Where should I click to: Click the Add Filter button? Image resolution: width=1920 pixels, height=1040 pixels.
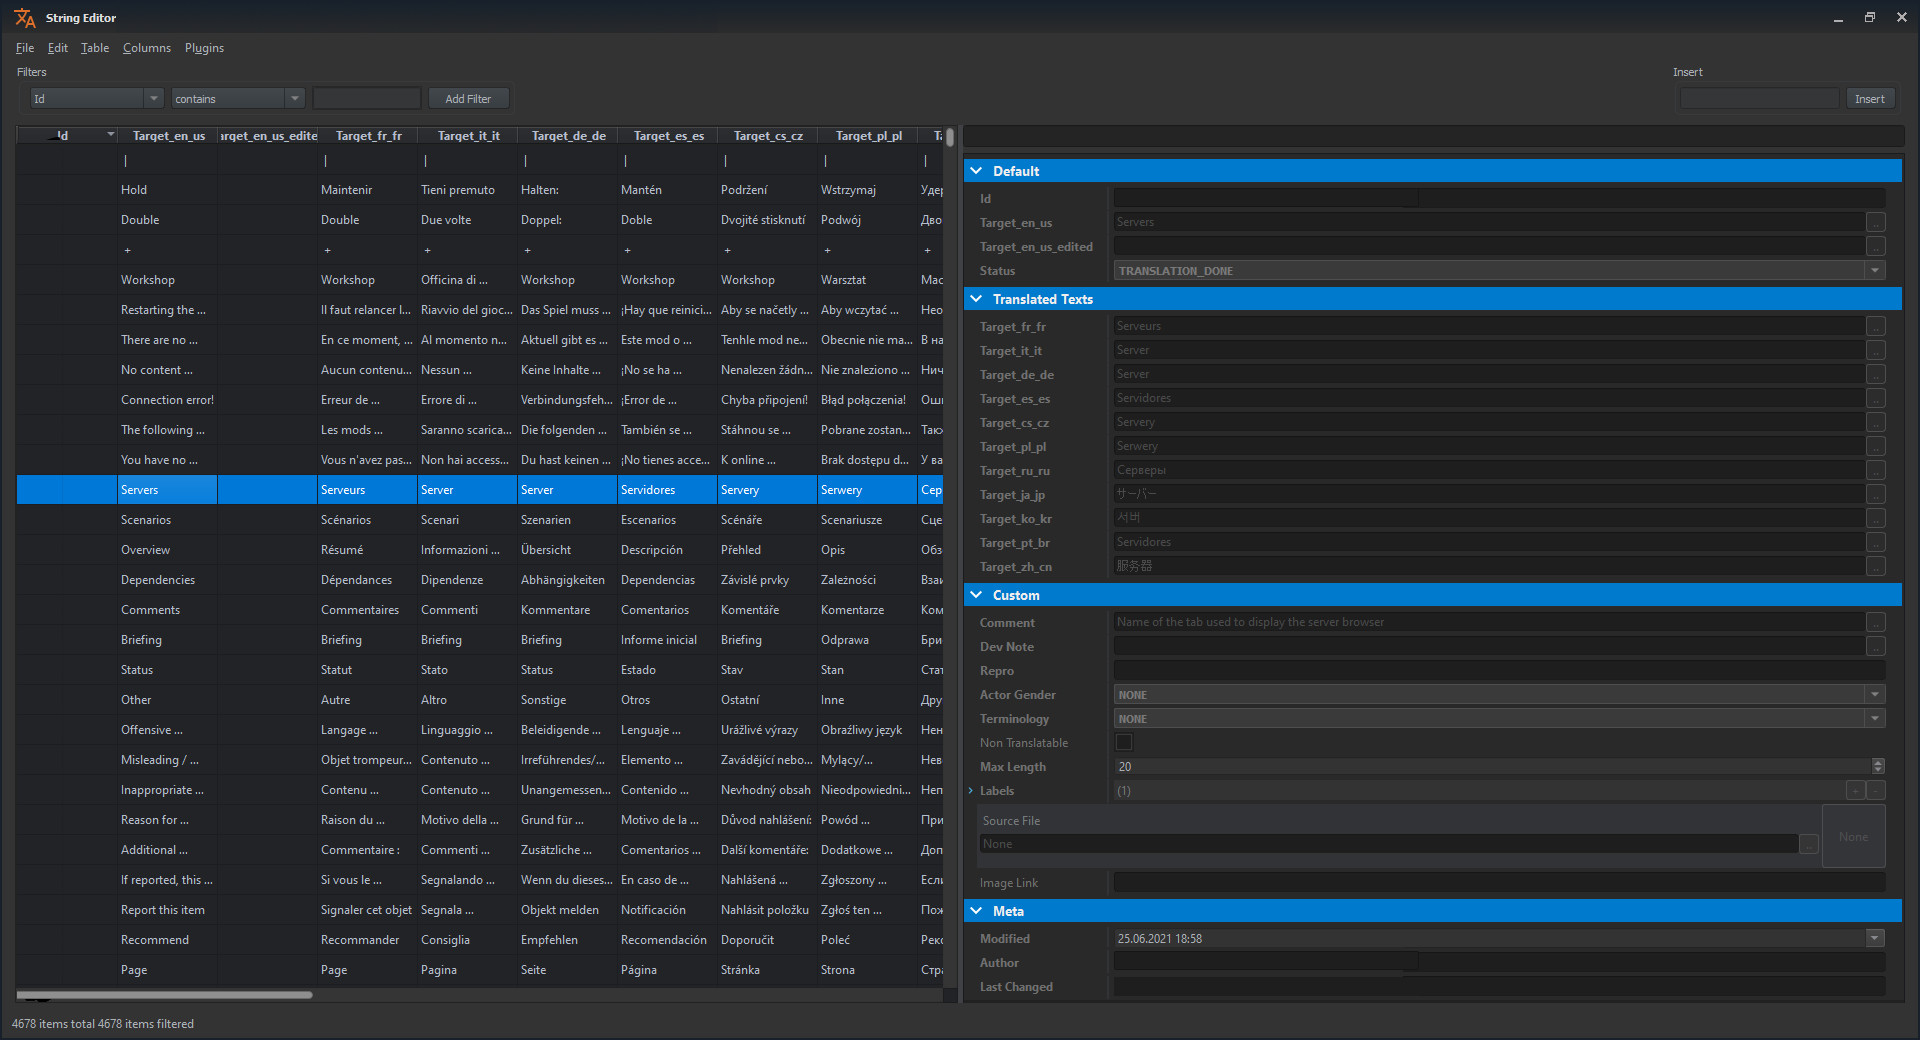[x=468, y=98]
